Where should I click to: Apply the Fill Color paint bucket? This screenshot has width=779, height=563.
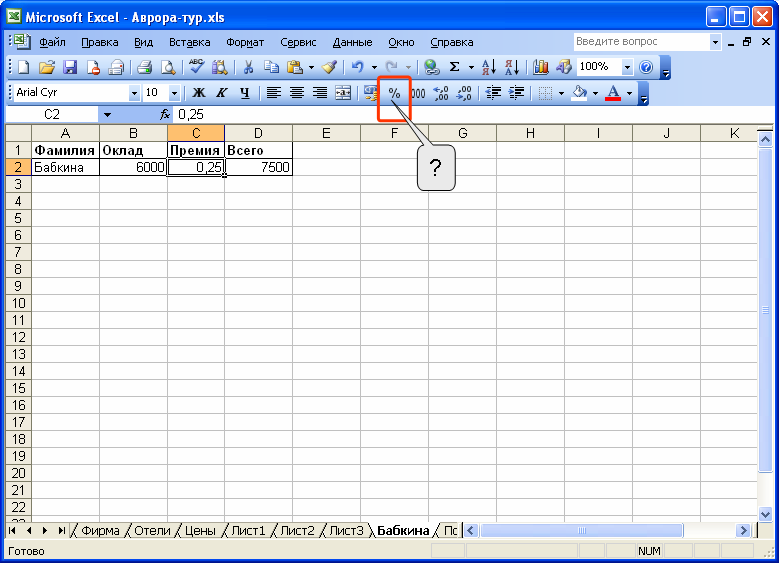tap(579, 93)
